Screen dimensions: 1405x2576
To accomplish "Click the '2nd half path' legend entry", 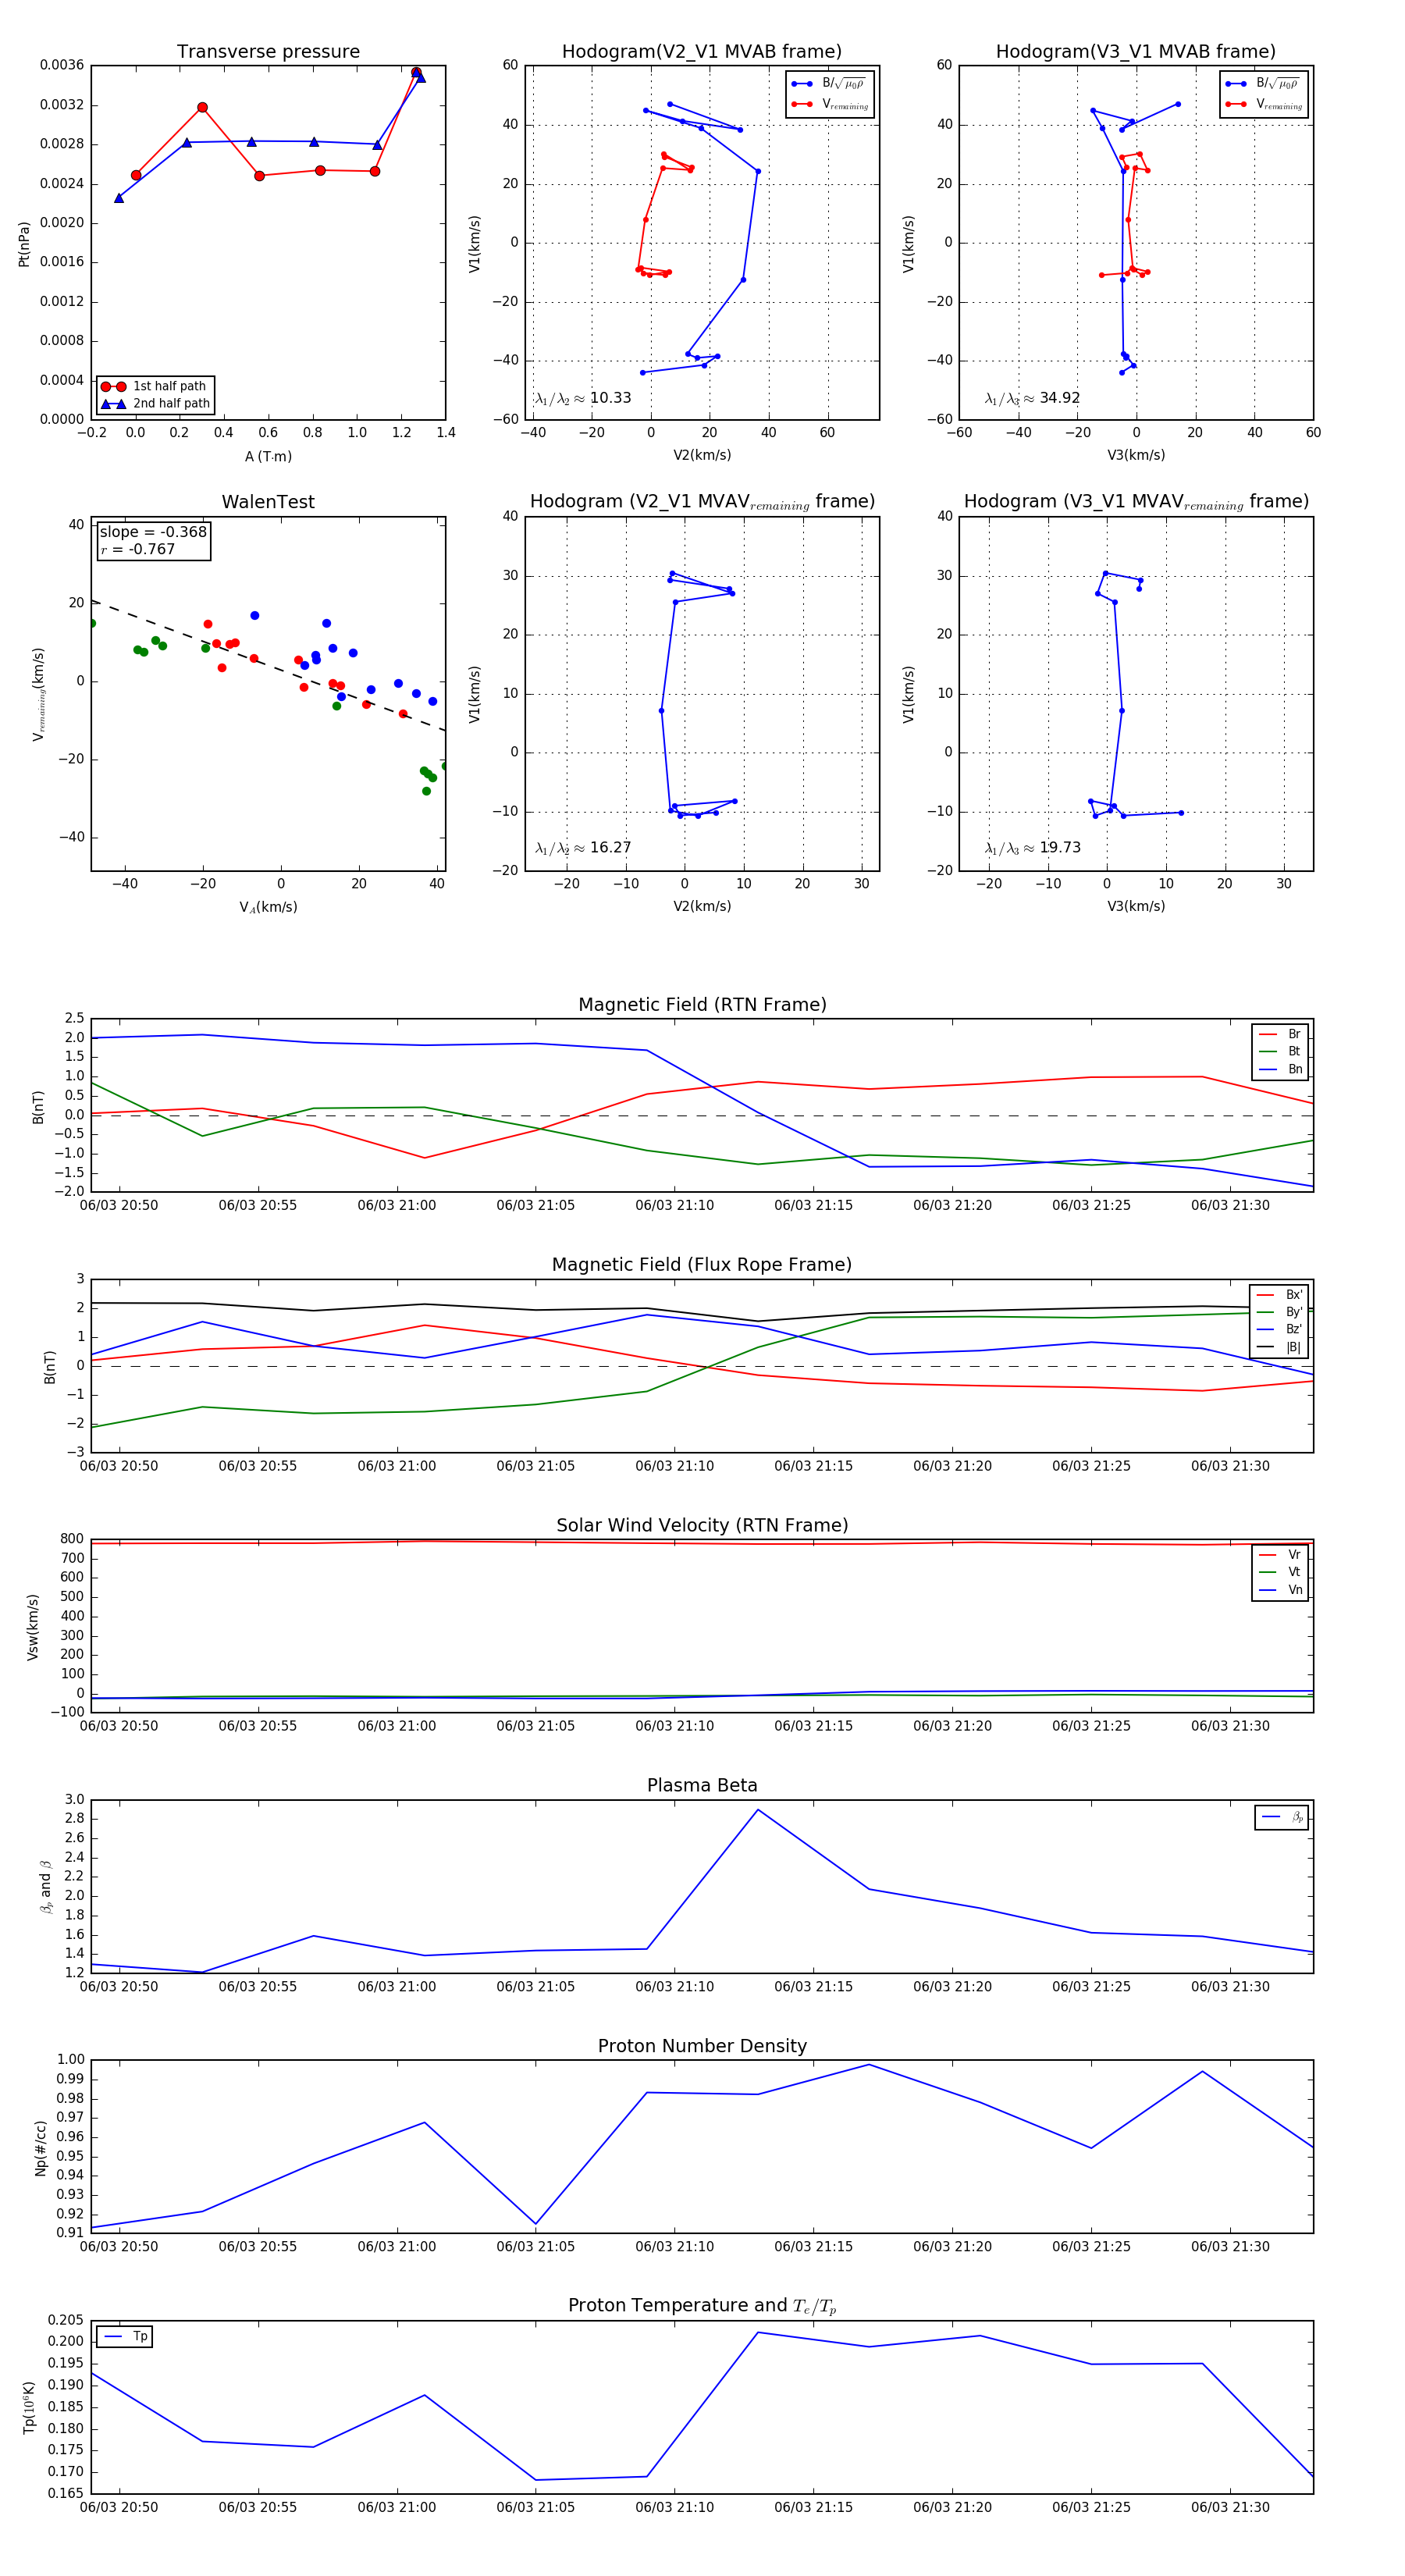I will pos(155,404).
